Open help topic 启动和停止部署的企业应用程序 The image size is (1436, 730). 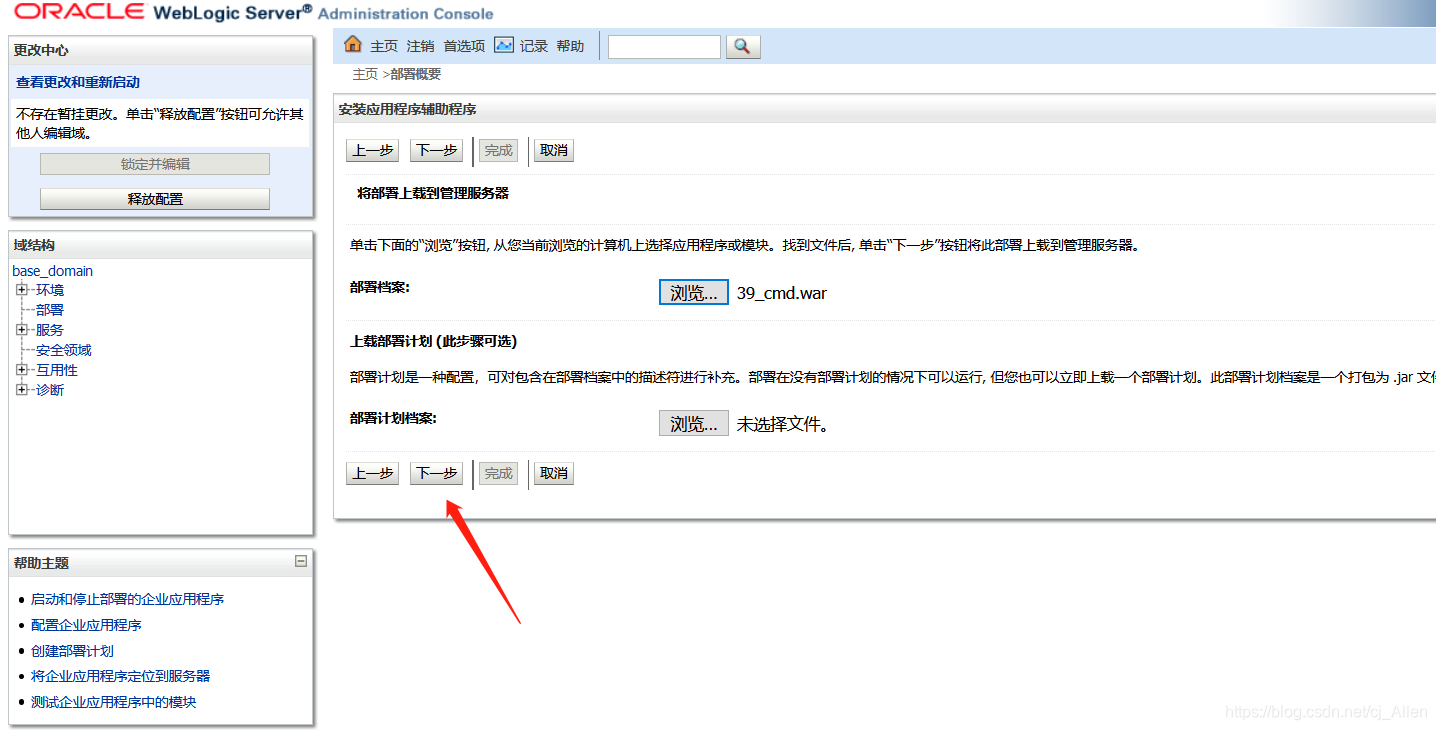tap(127, 599)
